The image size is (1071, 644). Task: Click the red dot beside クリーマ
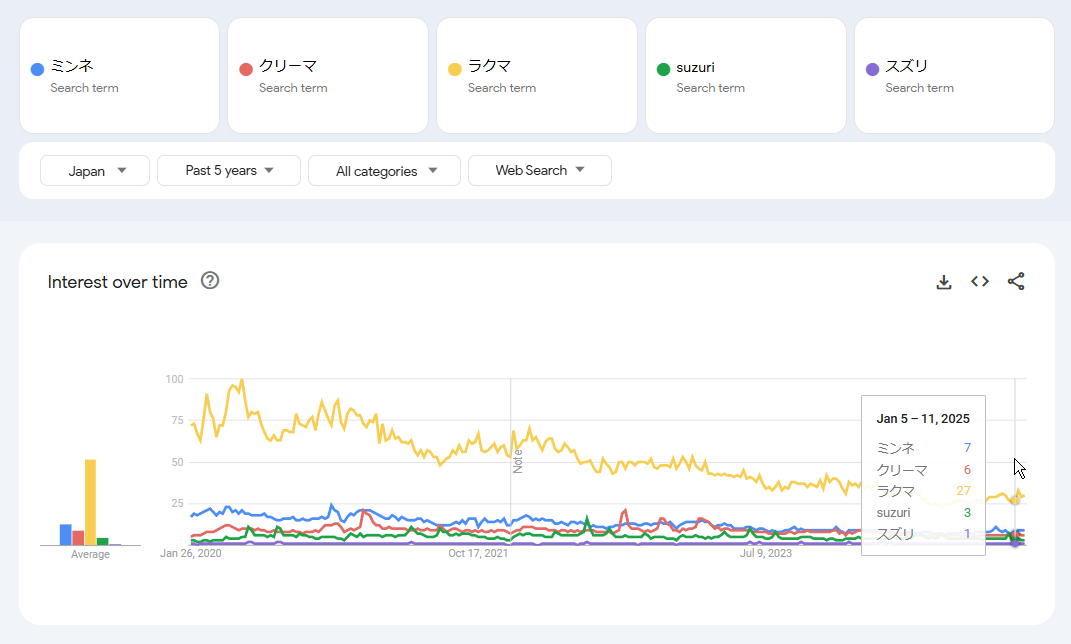[x=246, y=69]
